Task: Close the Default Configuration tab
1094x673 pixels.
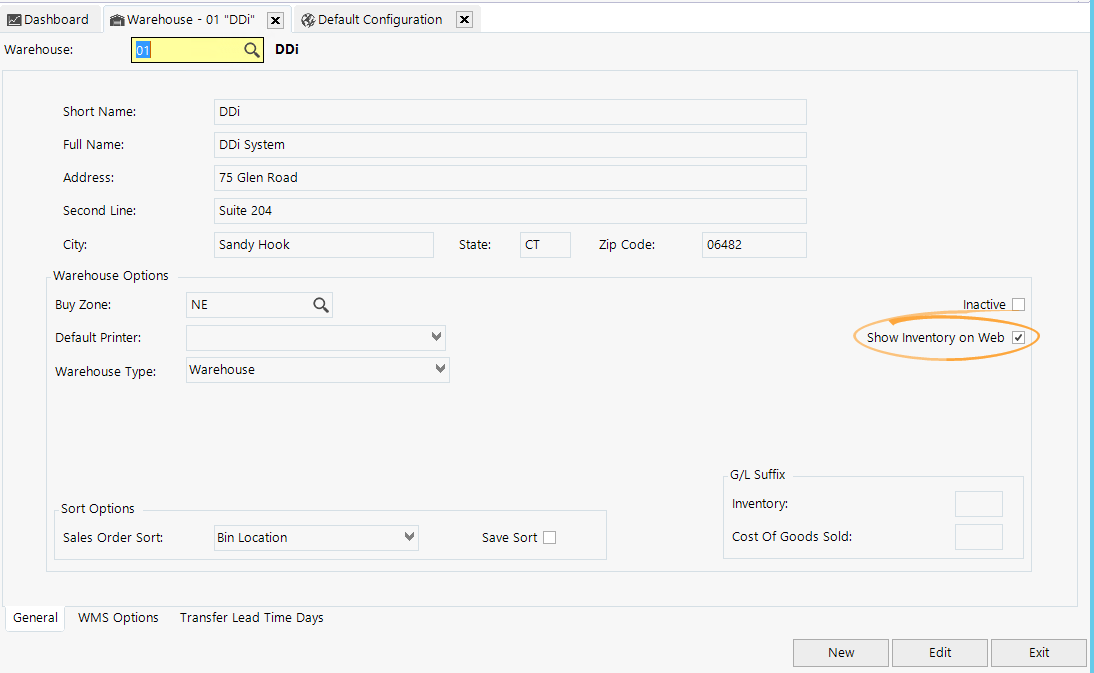Action: click(463, 19)
